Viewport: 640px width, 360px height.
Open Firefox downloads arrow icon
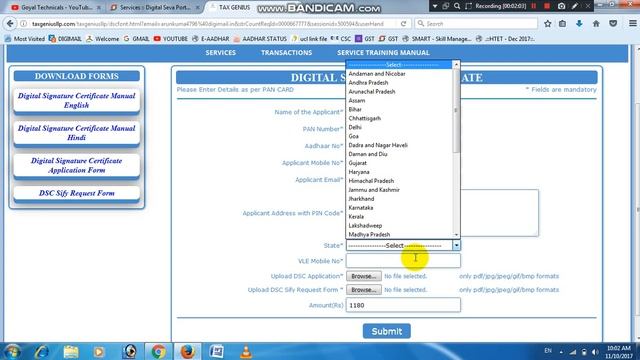point(579,24)
